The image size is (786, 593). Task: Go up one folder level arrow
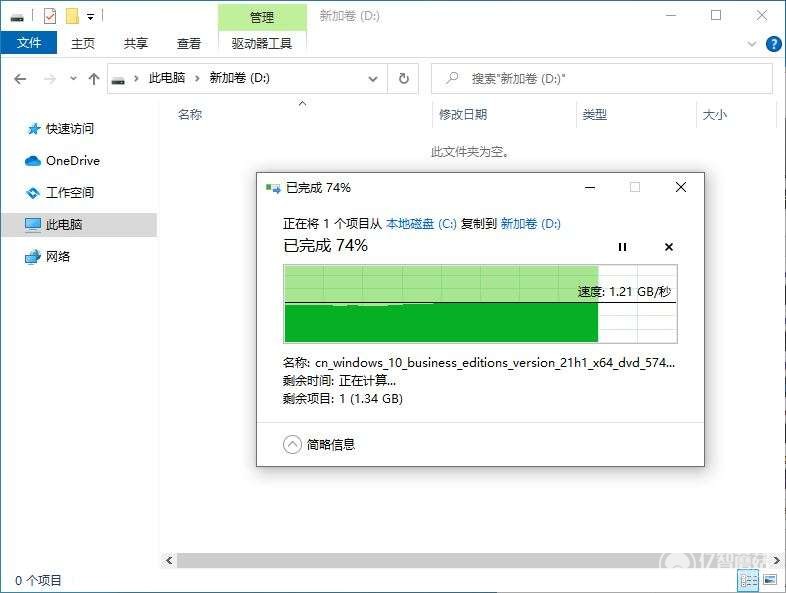tap(94, 79)
